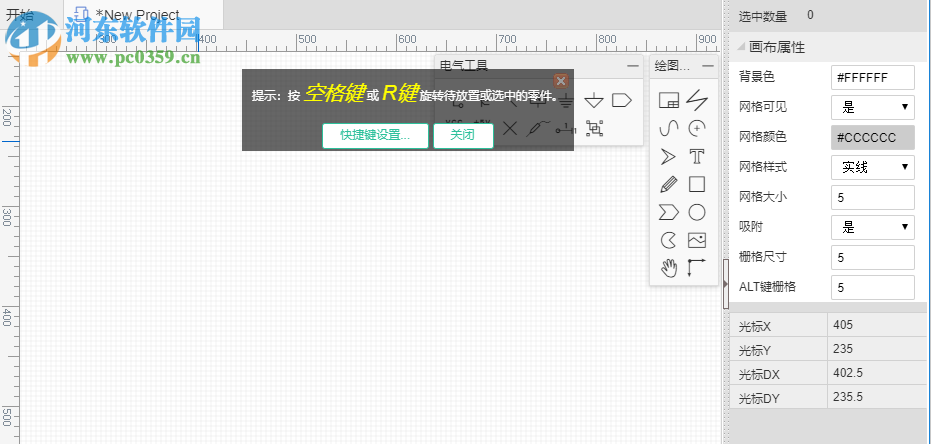Screen dimensions: 931x444
Task: Select the arc tool with plus sign
Action: point(696,128)
